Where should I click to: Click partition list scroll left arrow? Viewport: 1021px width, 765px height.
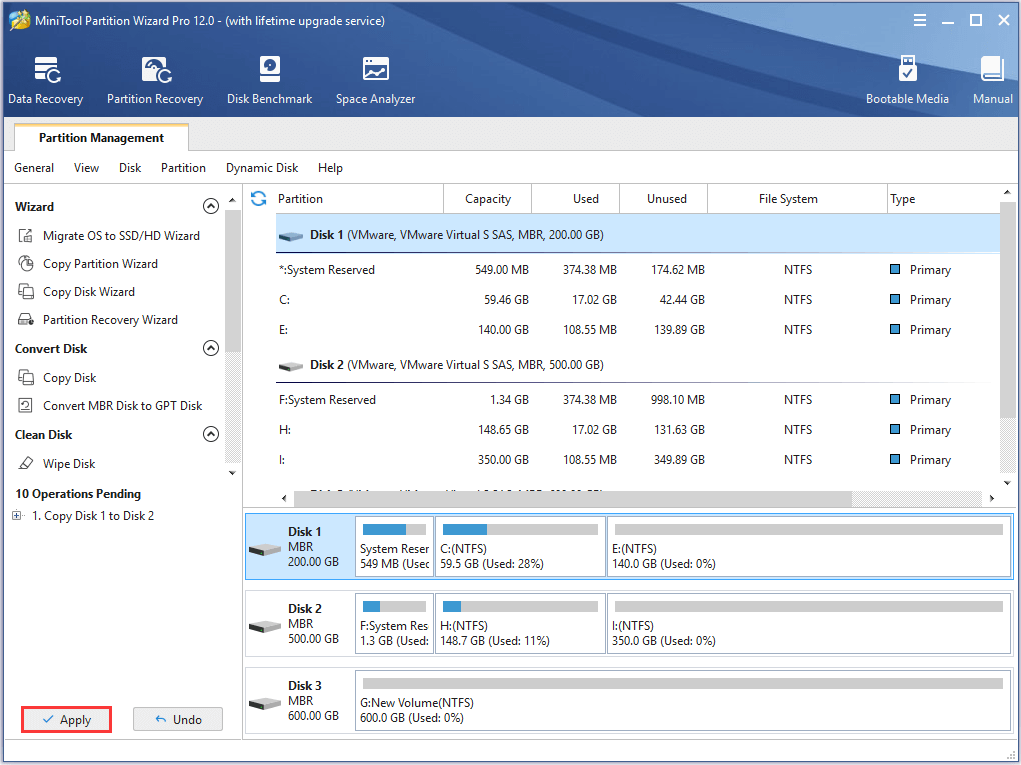(284, 499)
